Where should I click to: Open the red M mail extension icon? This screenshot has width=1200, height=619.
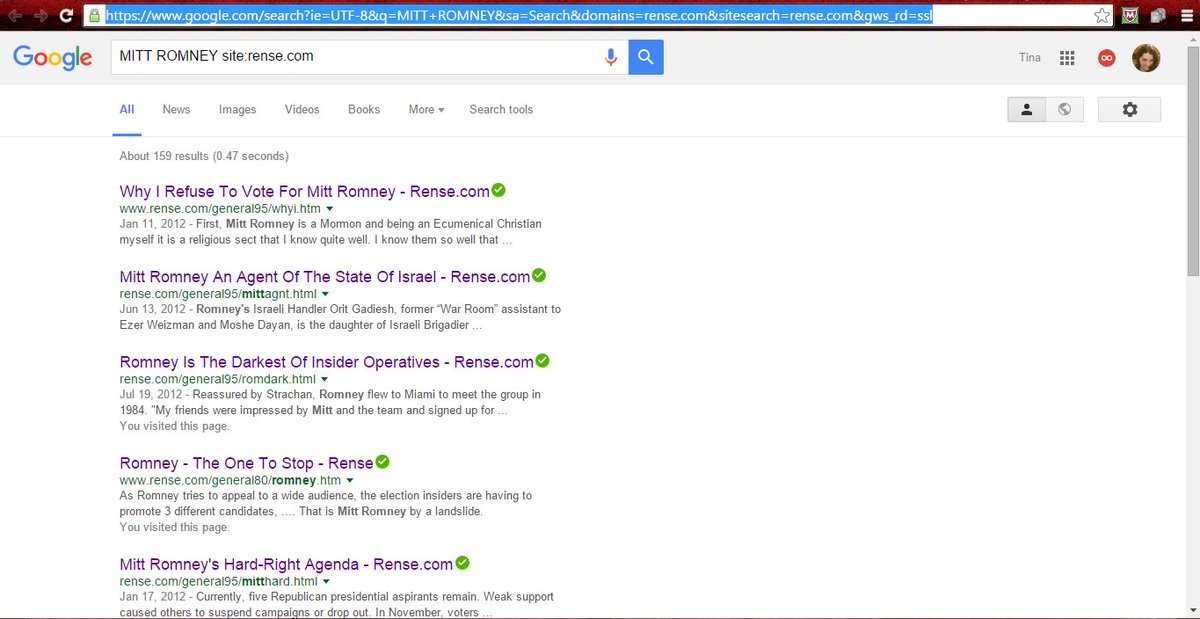(x=1130, y=16)
